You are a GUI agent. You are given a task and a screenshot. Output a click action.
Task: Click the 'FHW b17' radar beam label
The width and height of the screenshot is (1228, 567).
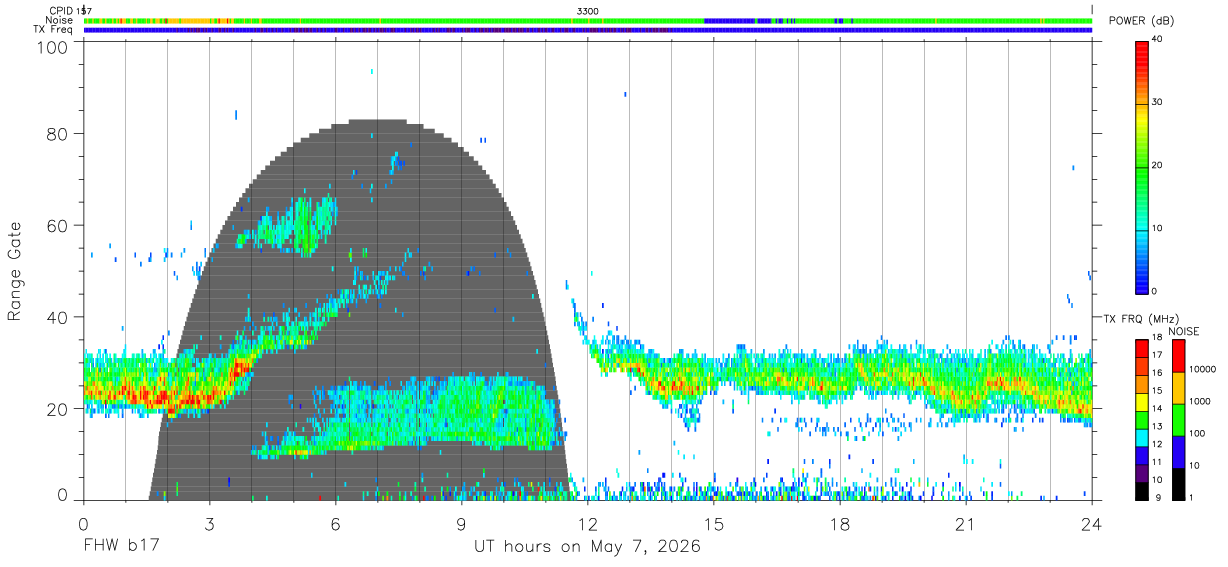pyautogui.click(x=120, y=547)
